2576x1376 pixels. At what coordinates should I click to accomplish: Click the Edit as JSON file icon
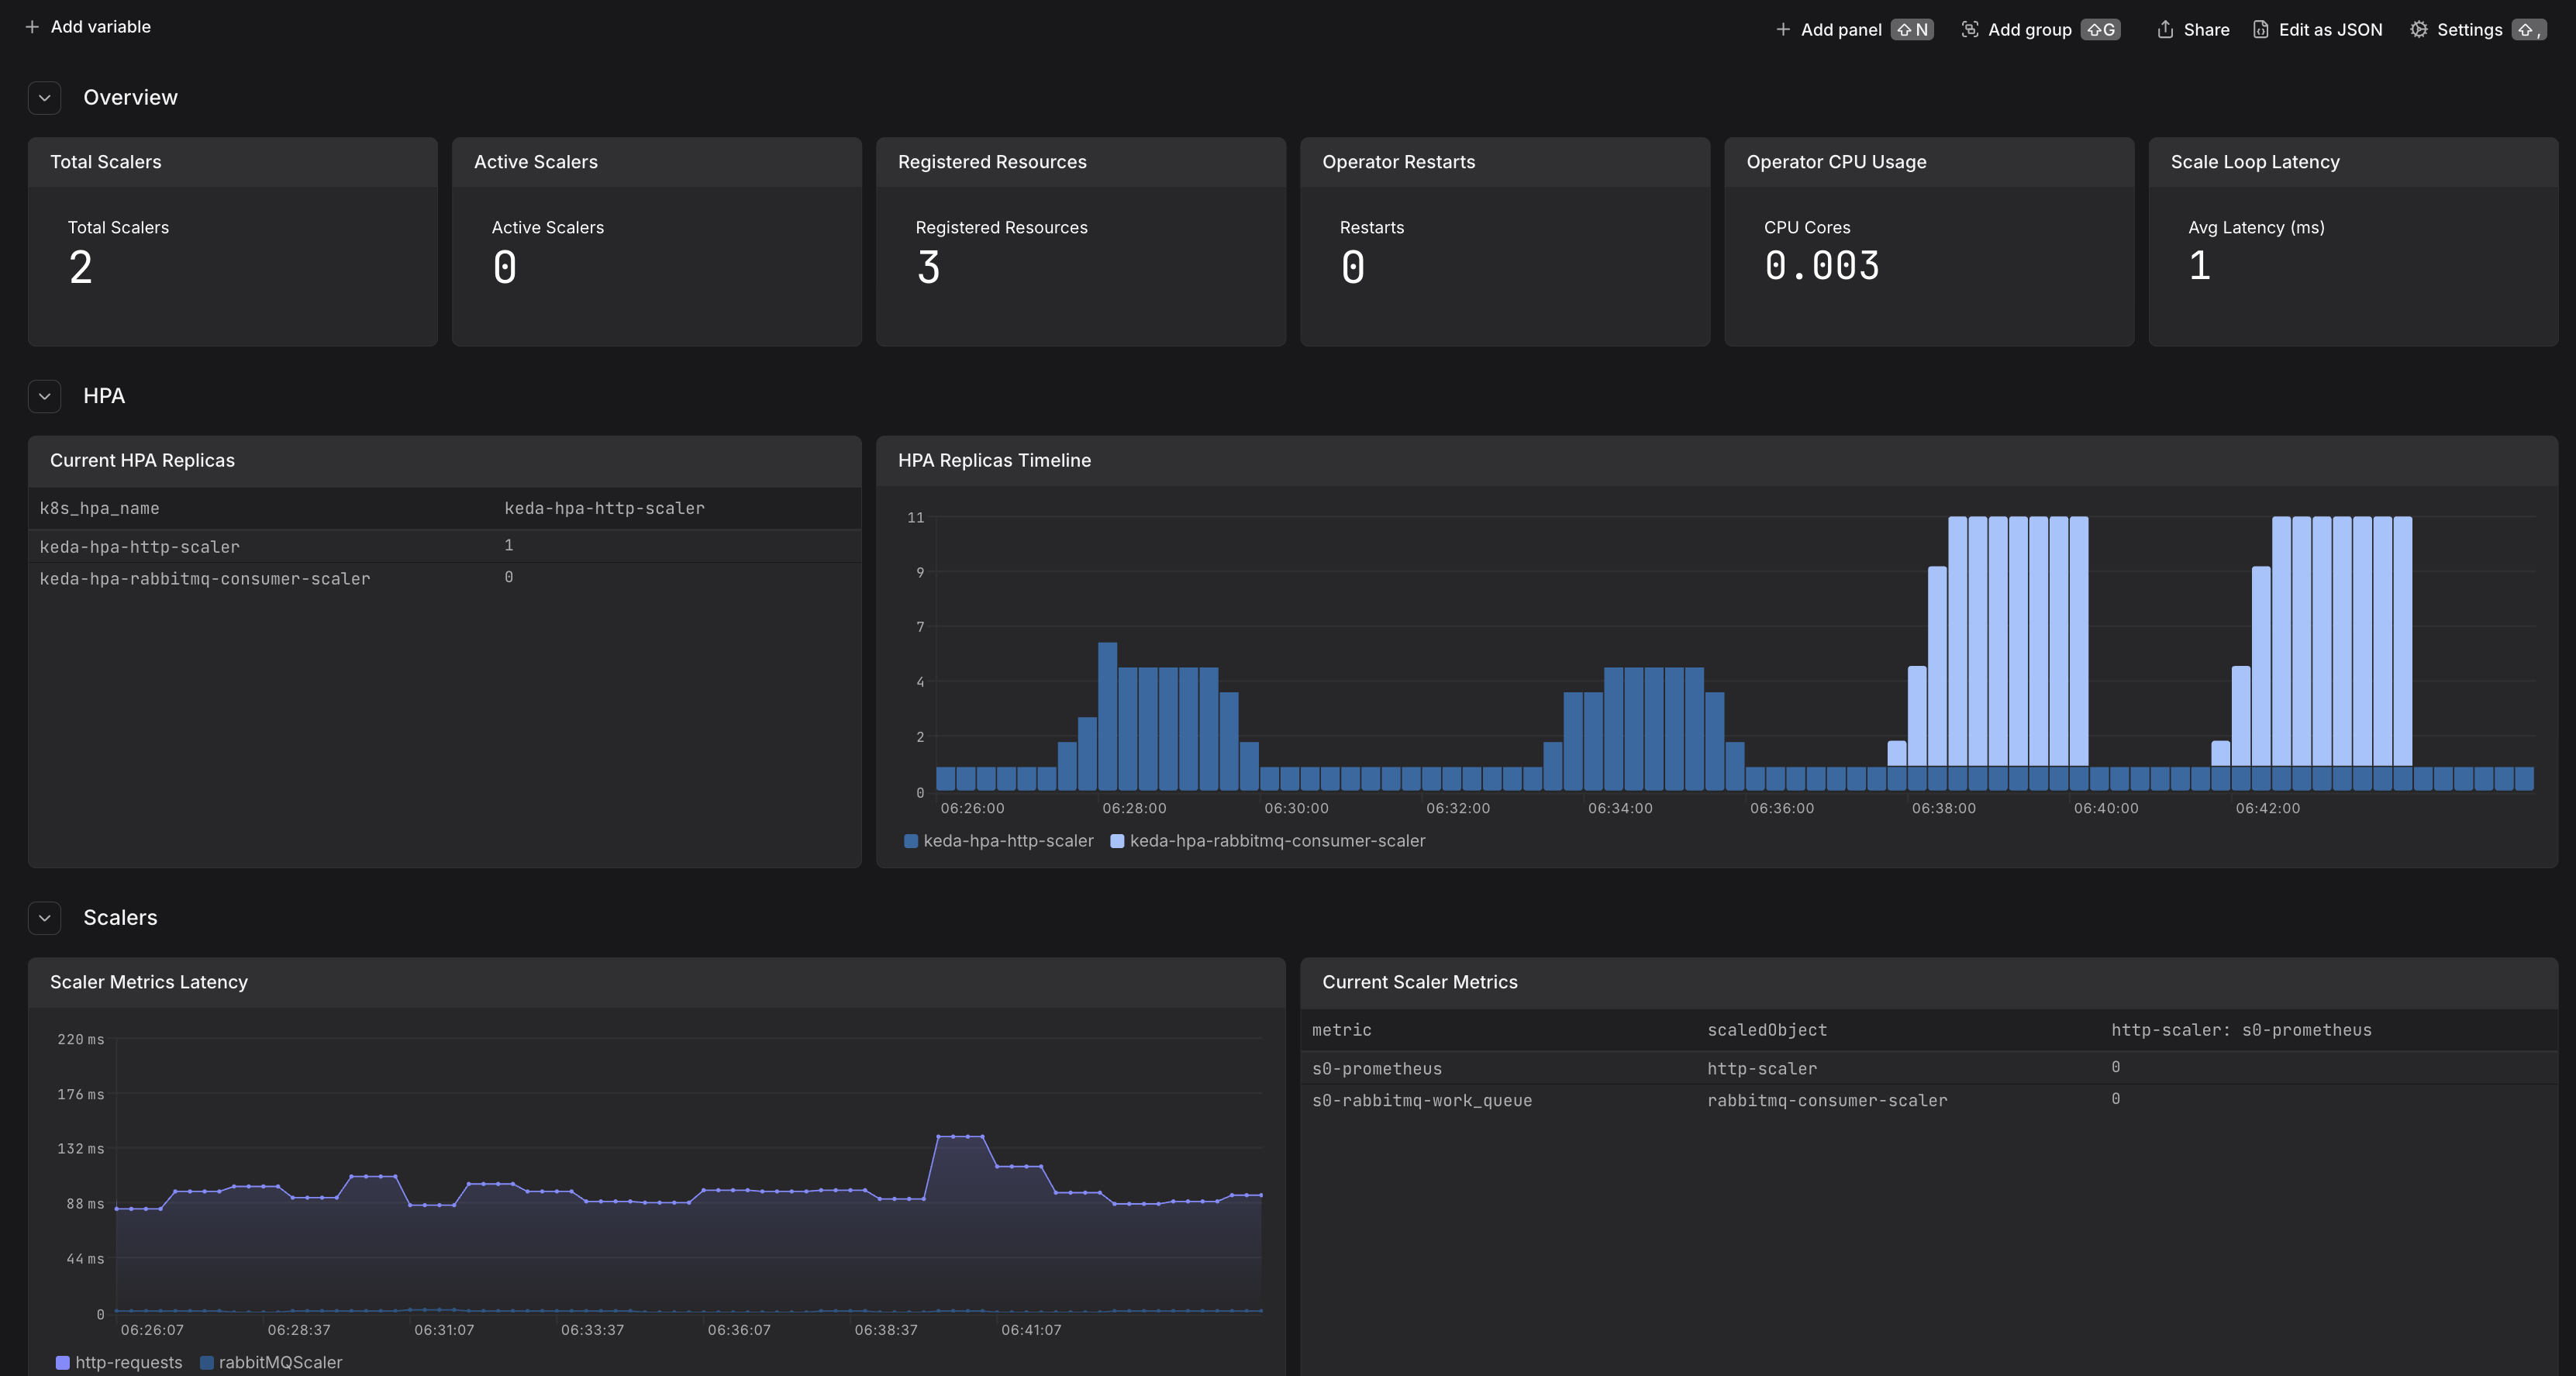click(2260, 30)
